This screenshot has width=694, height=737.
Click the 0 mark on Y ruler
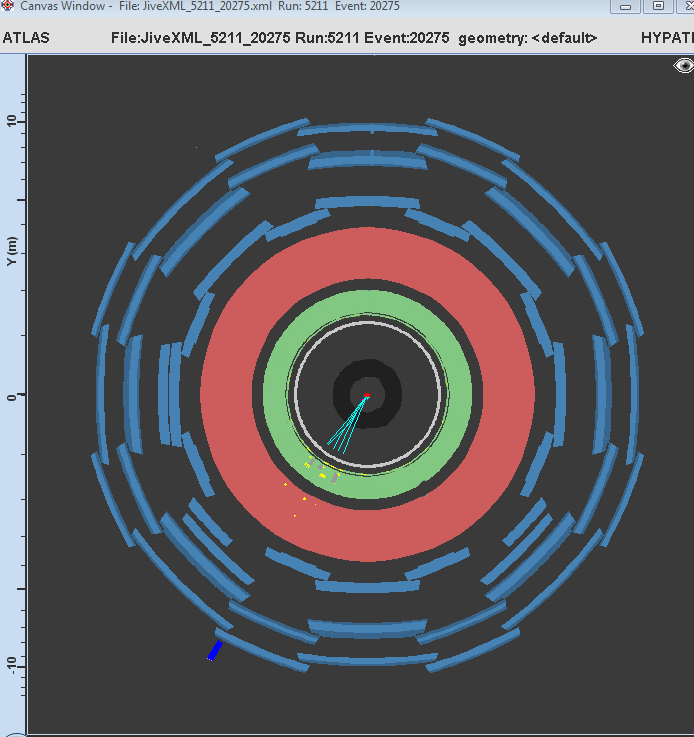13,396
